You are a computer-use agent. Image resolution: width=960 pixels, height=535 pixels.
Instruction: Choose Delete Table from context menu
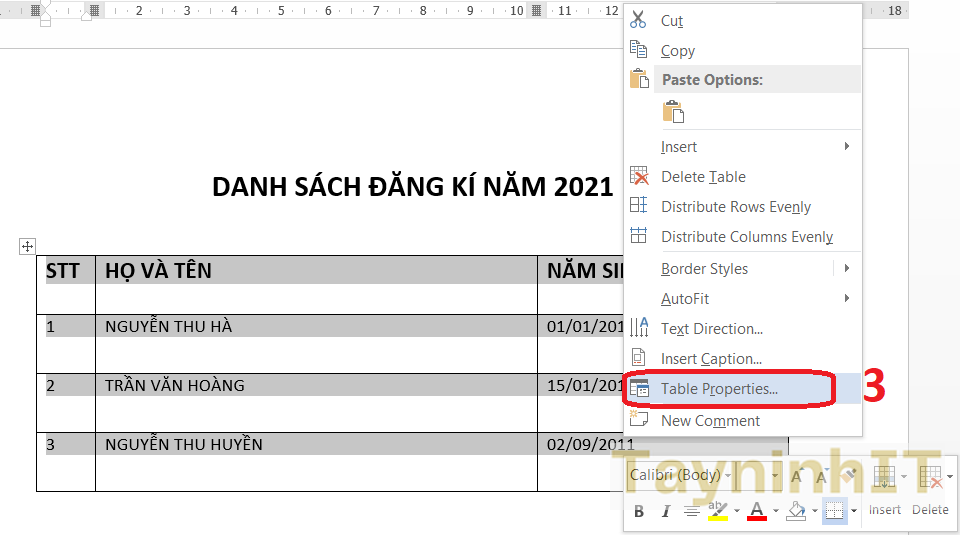[x=703, y=177]
